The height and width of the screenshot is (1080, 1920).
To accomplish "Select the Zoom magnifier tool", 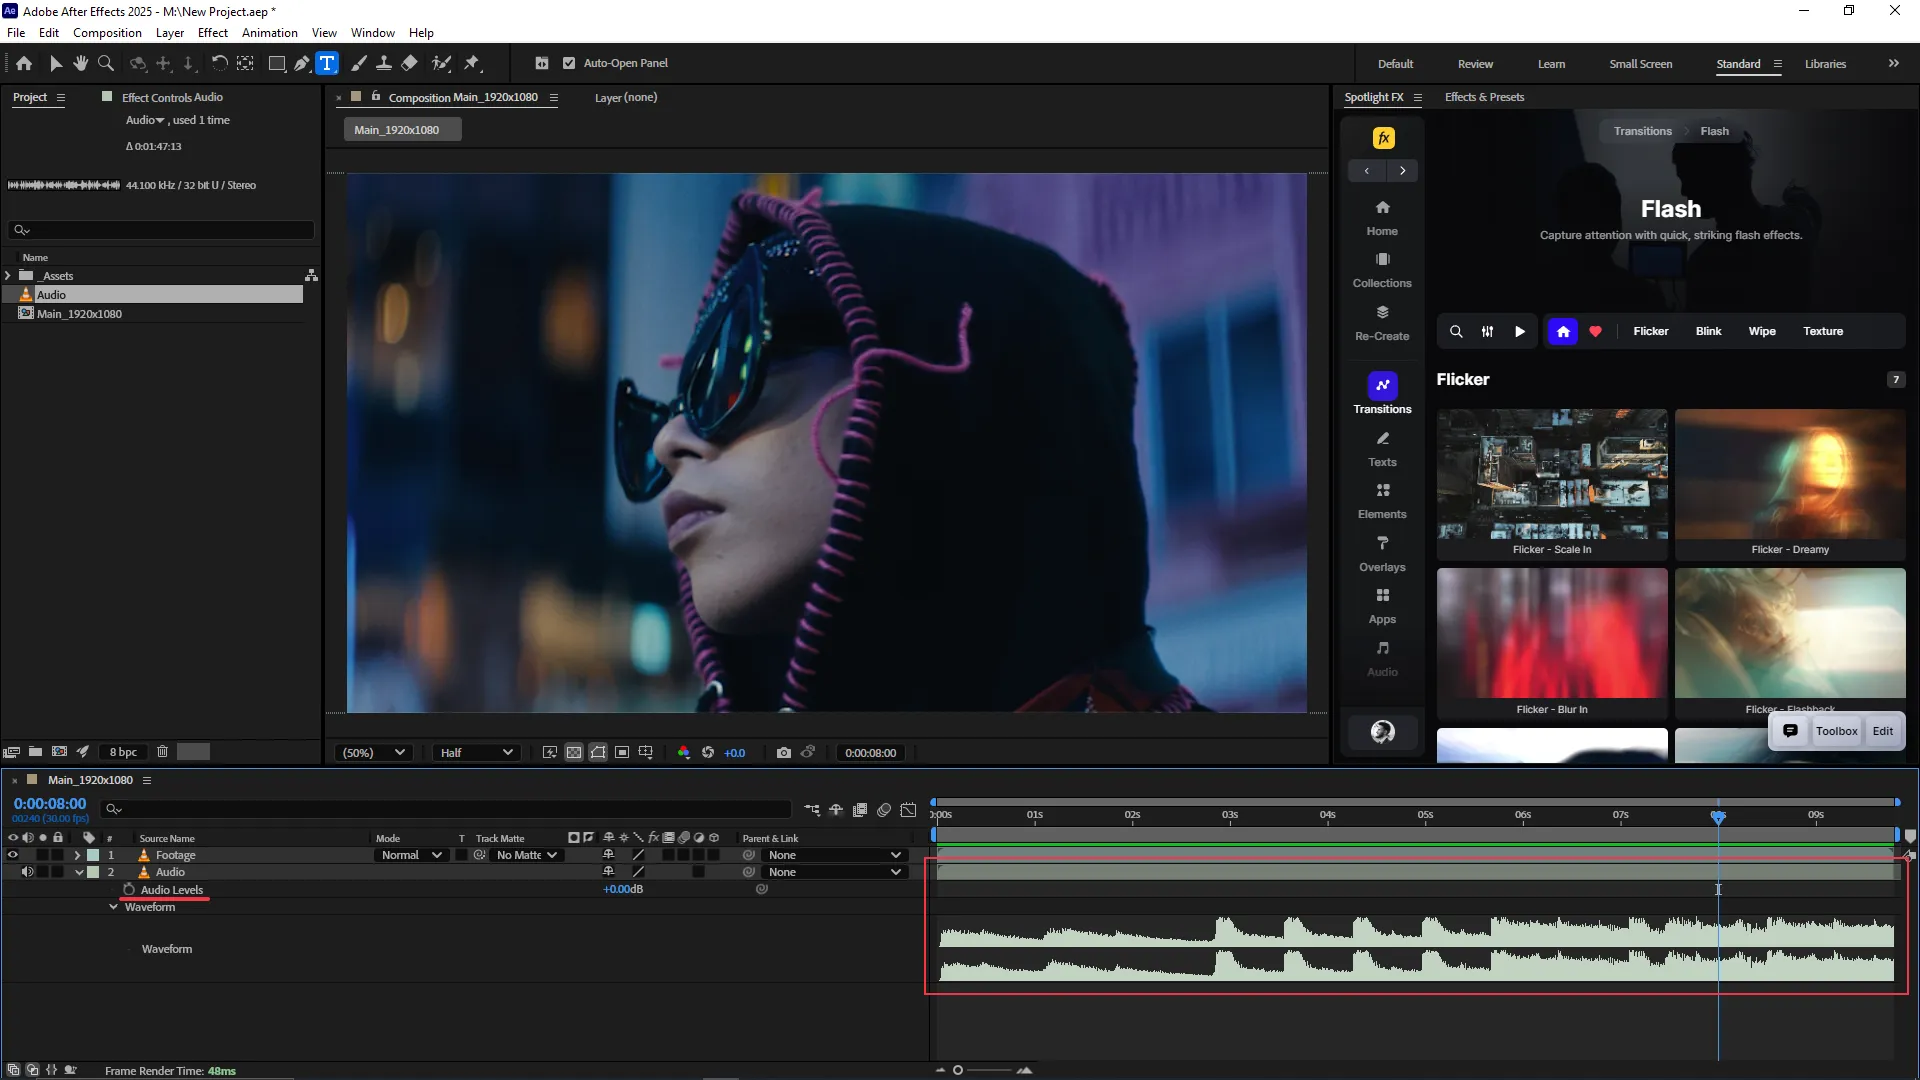I will [105, 63].
